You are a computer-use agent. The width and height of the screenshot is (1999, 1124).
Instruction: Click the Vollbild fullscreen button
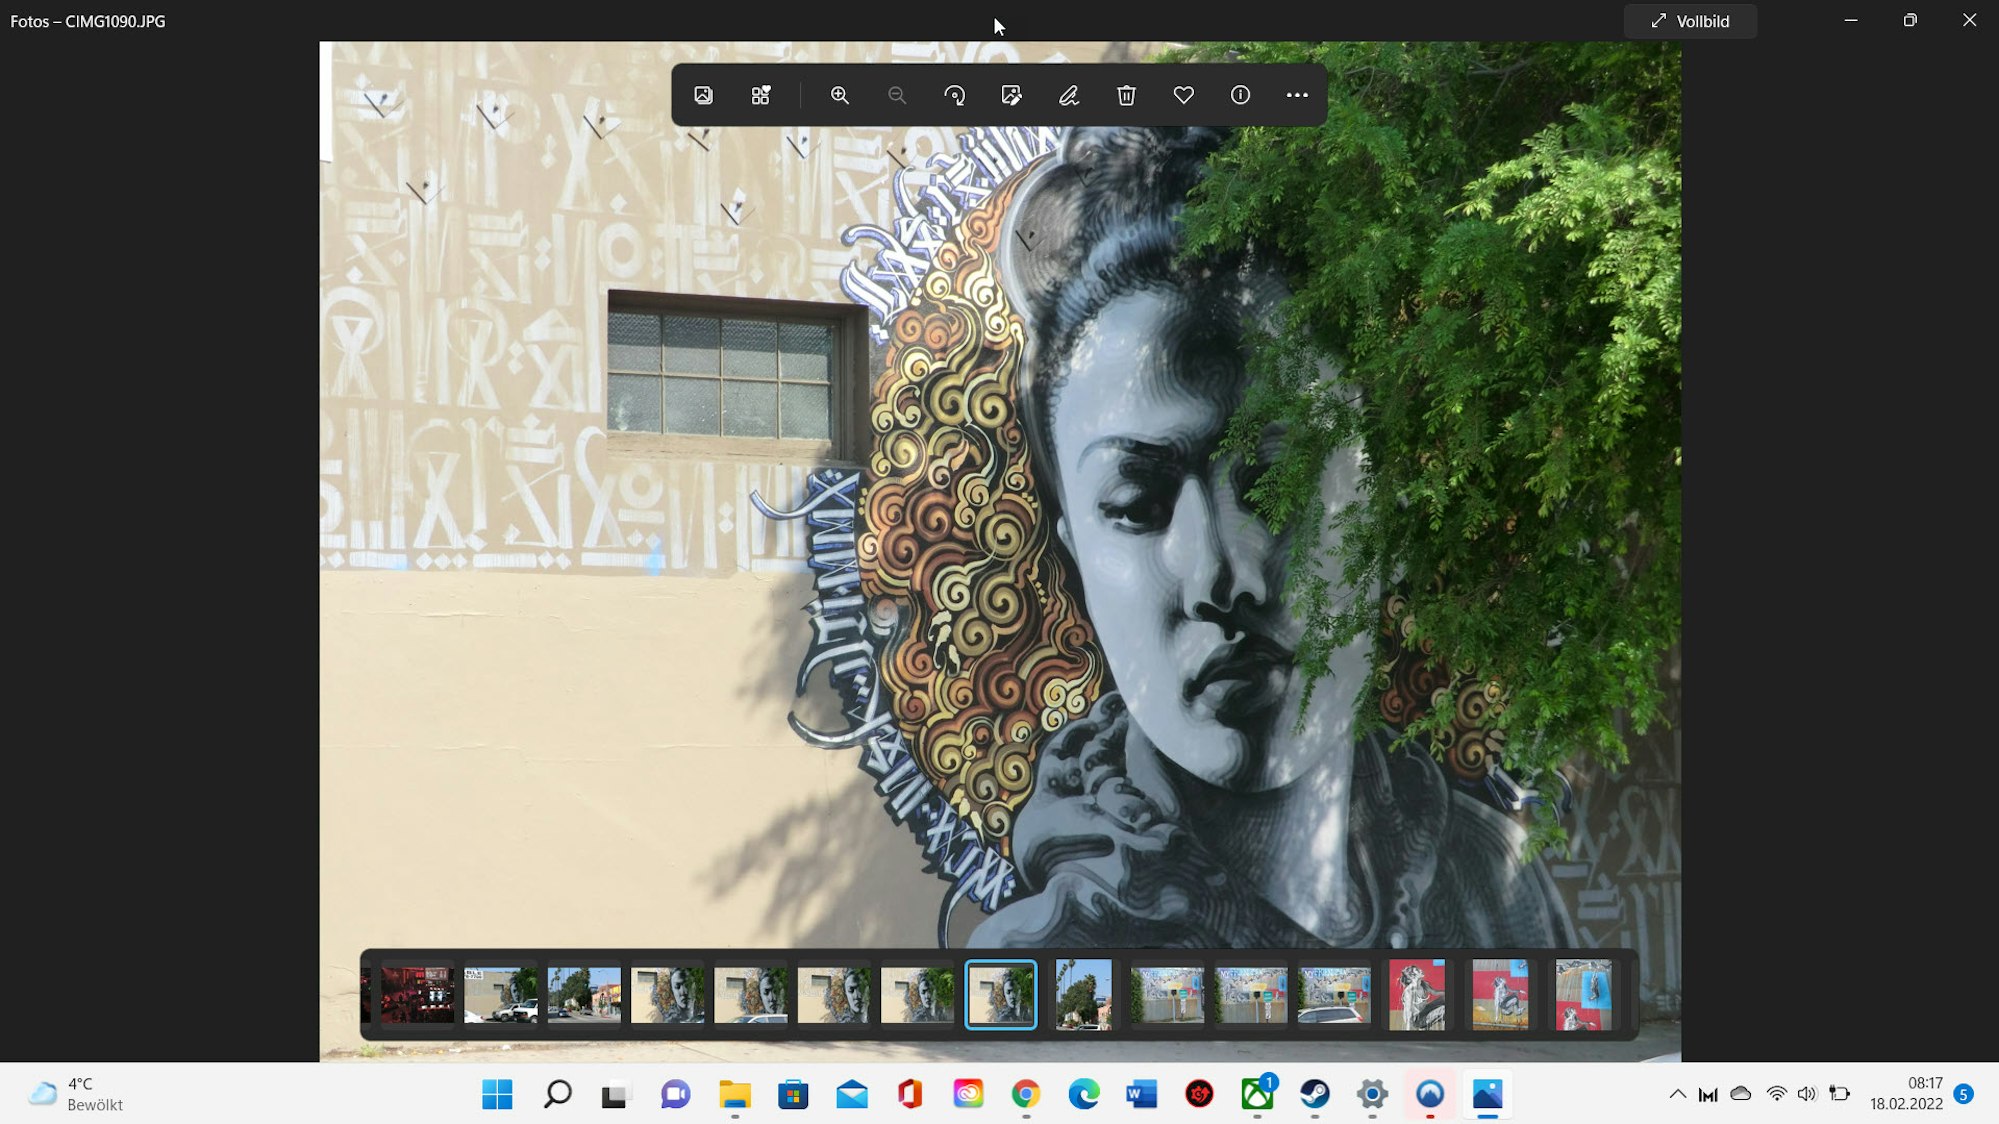coord(1690,21)
